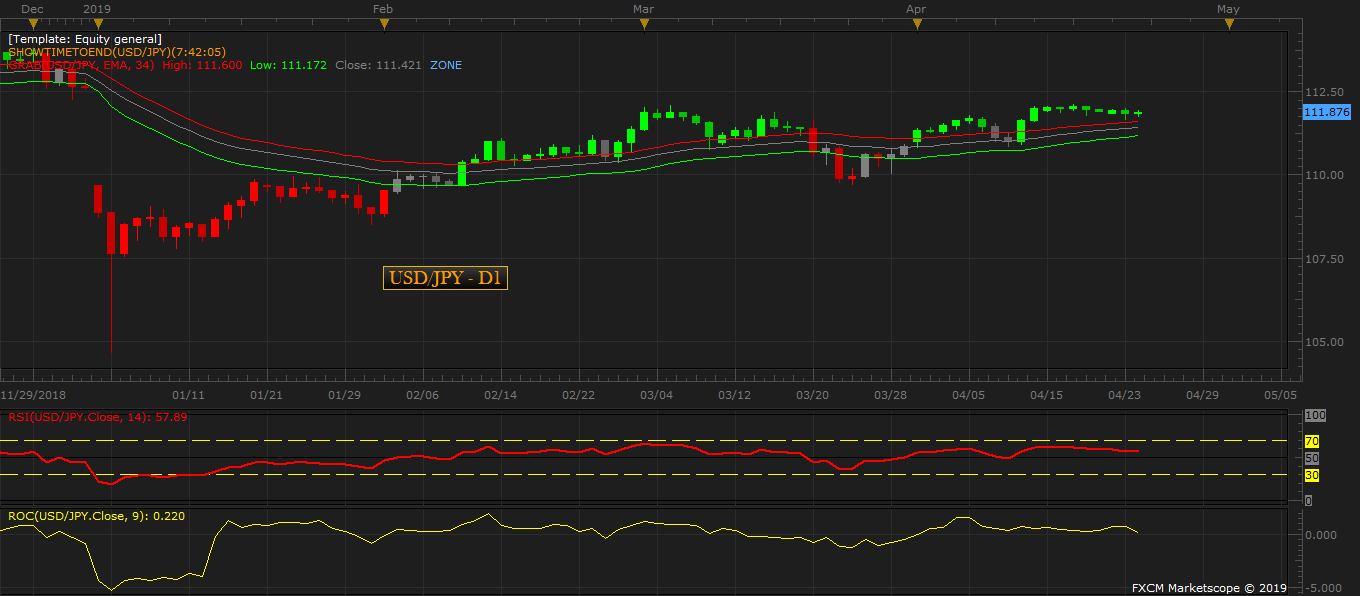
Task: Click the RSI scale 100 tag
Action: pyautogui.click(x=1315, y=415)
